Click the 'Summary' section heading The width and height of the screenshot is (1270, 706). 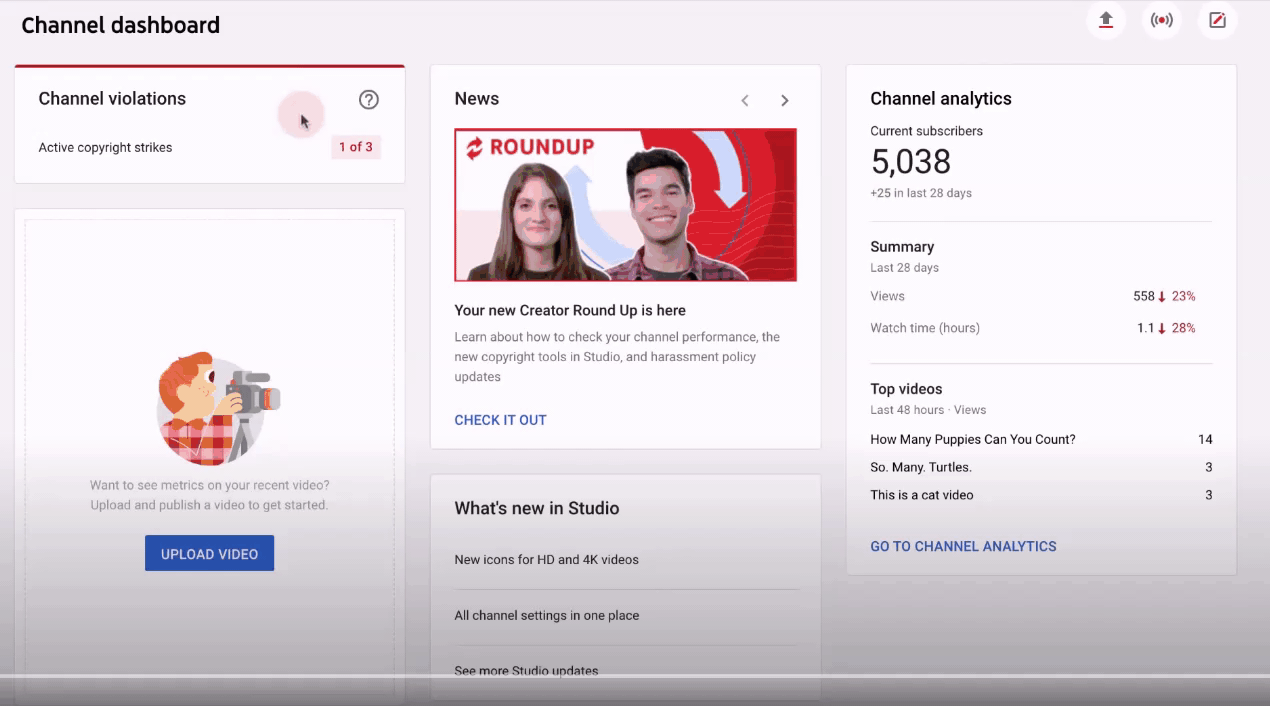(902, 247)
